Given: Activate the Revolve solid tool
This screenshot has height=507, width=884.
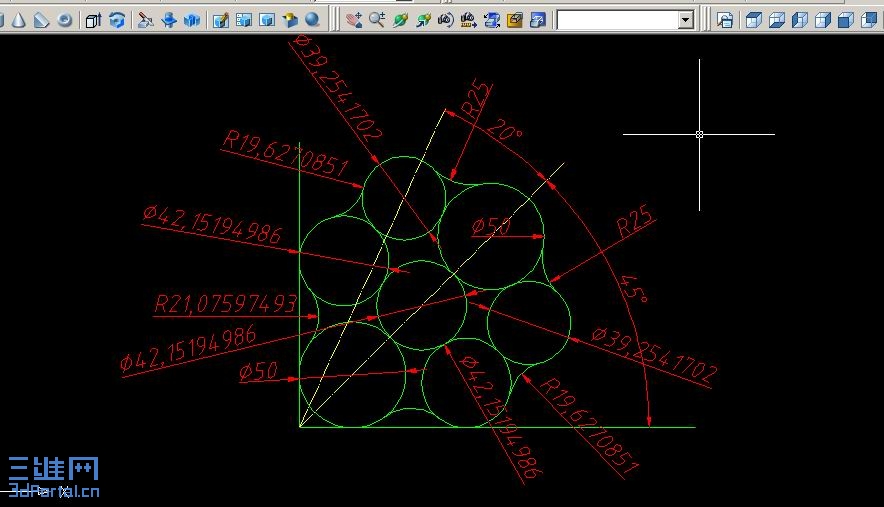Looking at the screenshot, I should 117,20.
